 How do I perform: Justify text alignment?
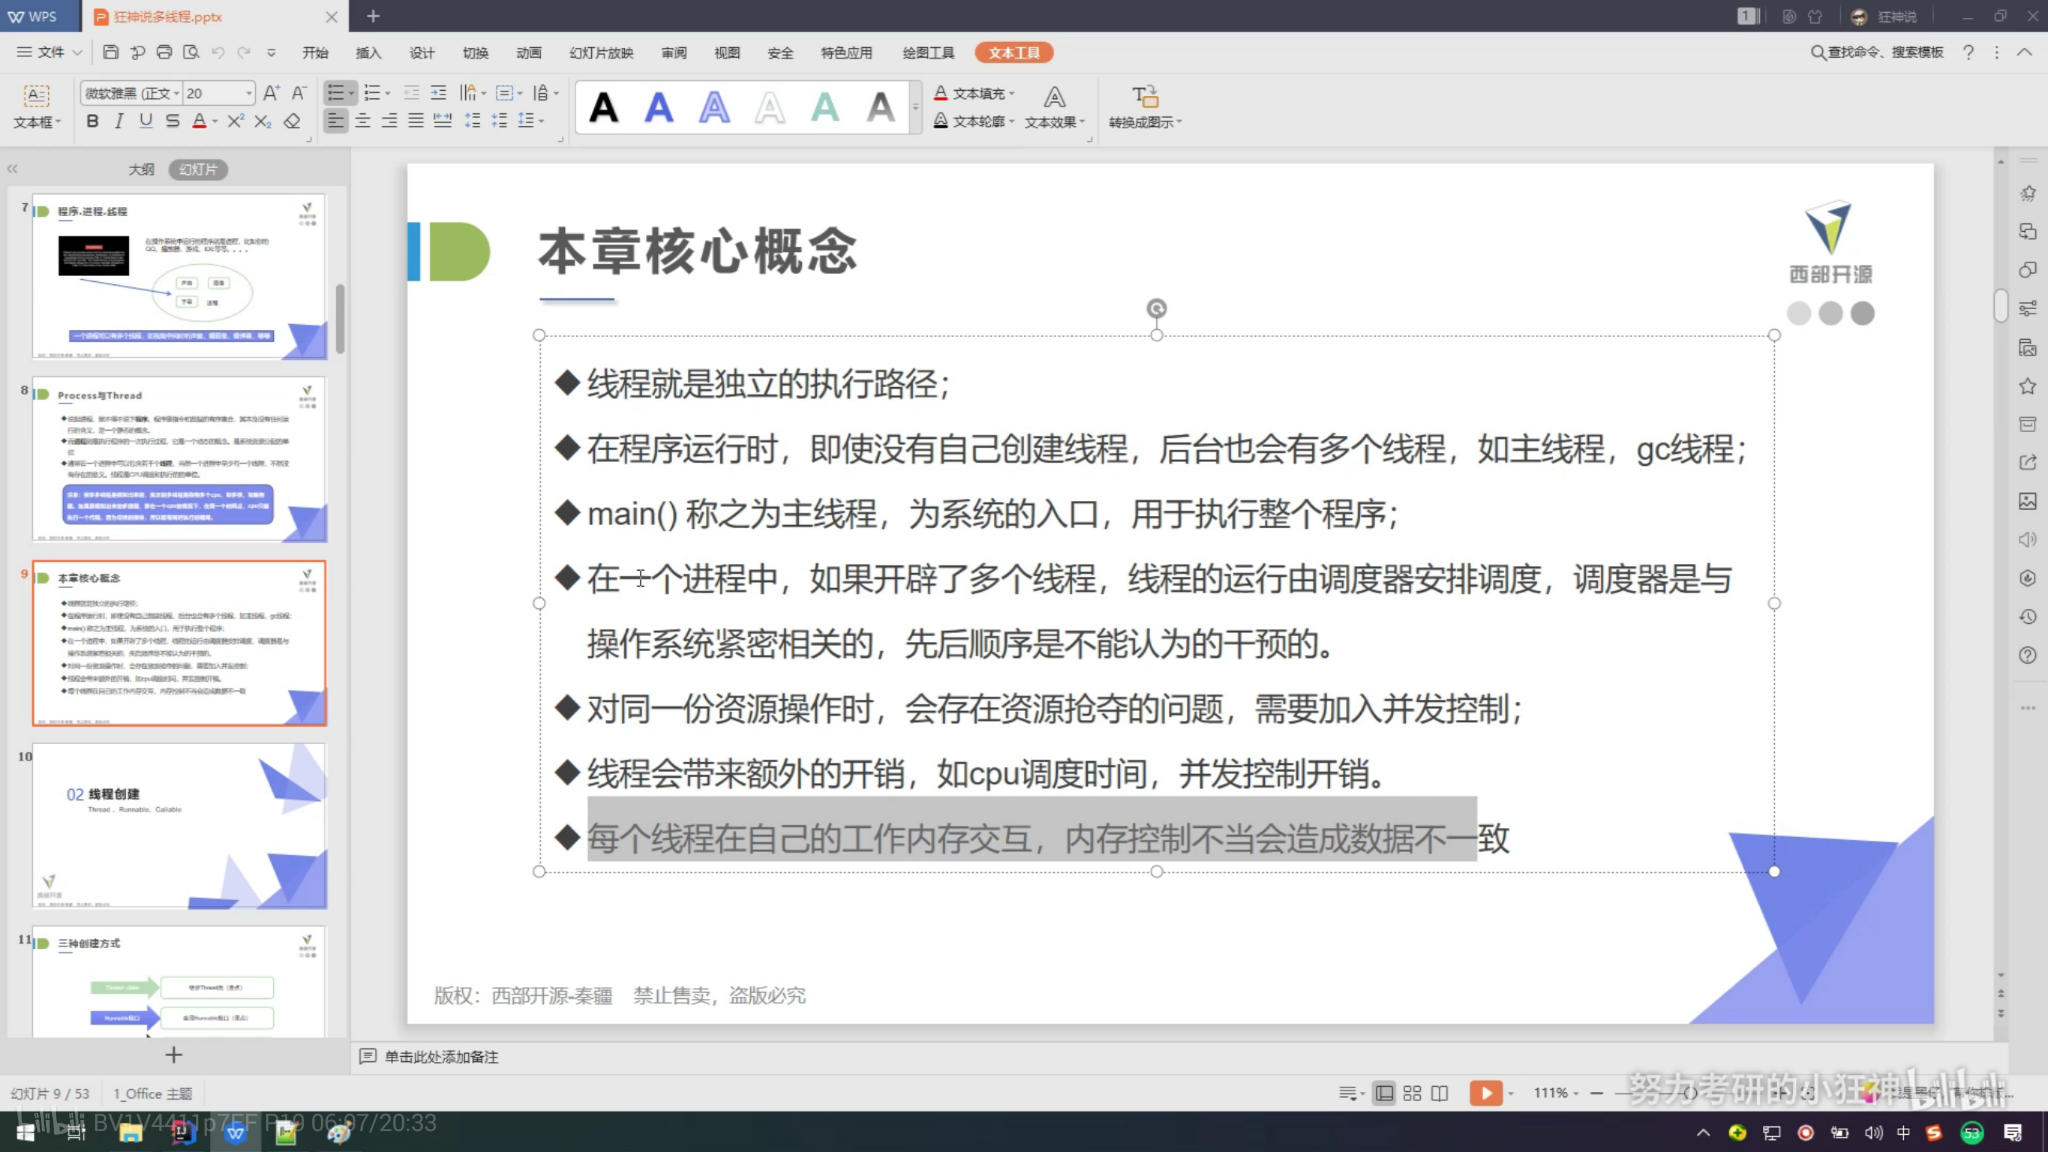coord(416,121)
